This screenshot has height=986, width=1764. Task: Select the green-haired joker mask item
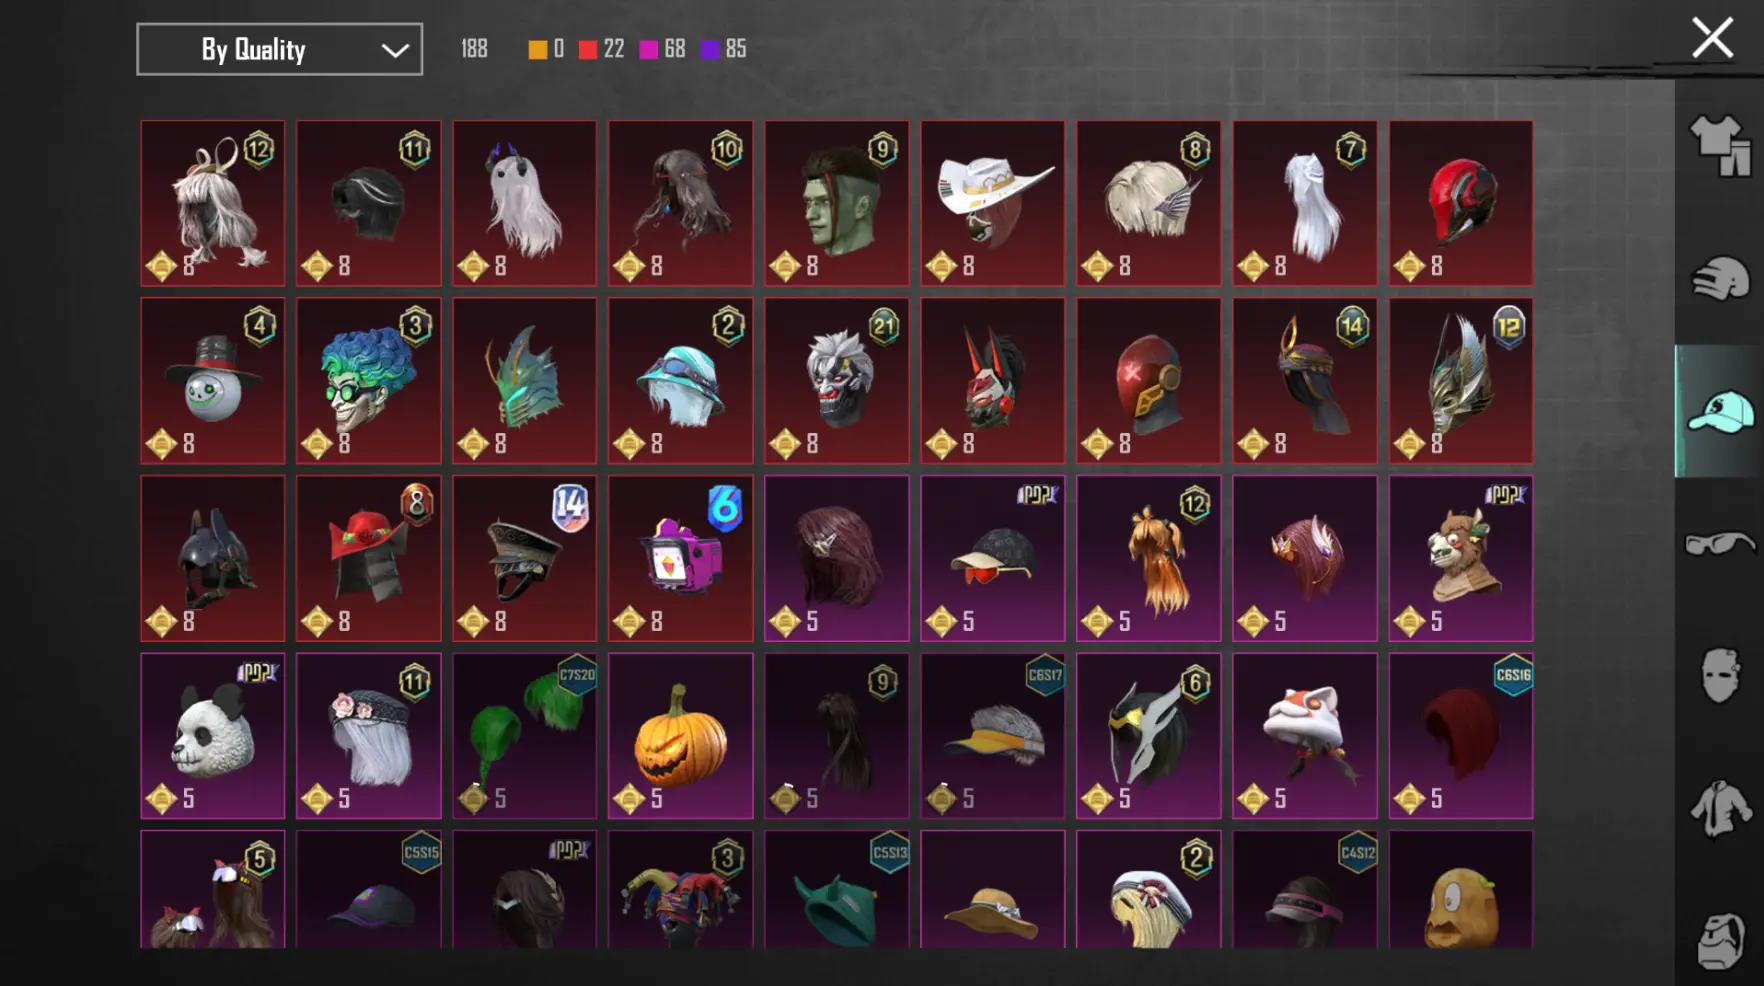click(368, 380)
